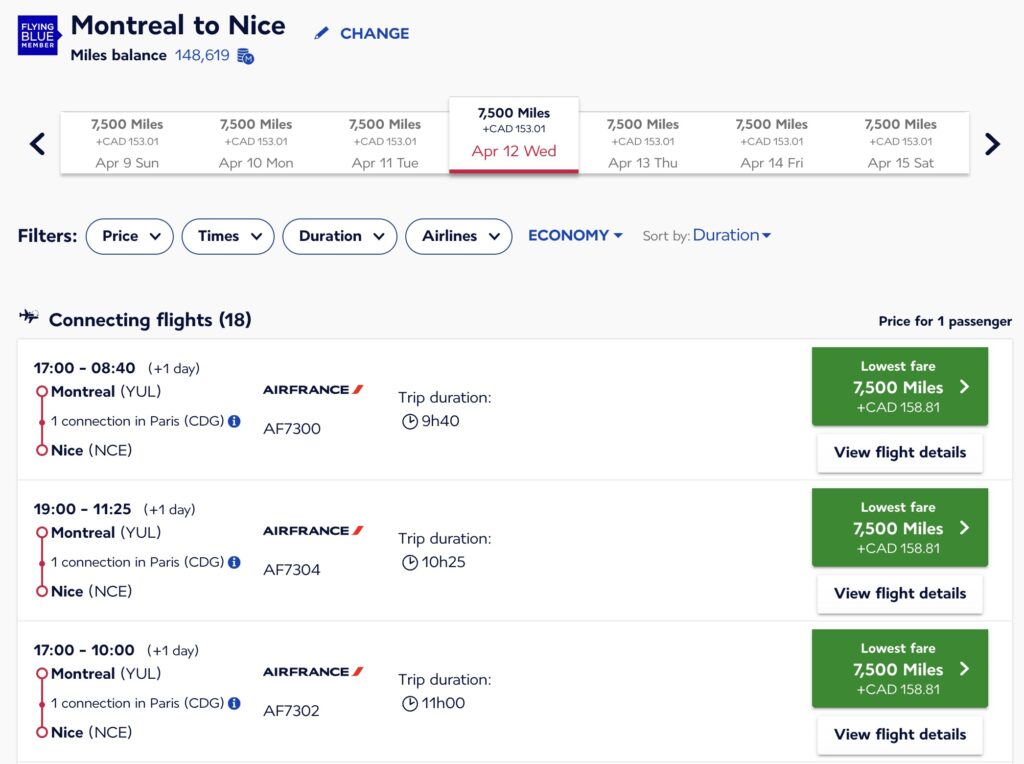Select the Lowest fare for flight AF7302
Viewport: 1024px width, 764px height.
(899, 668)
